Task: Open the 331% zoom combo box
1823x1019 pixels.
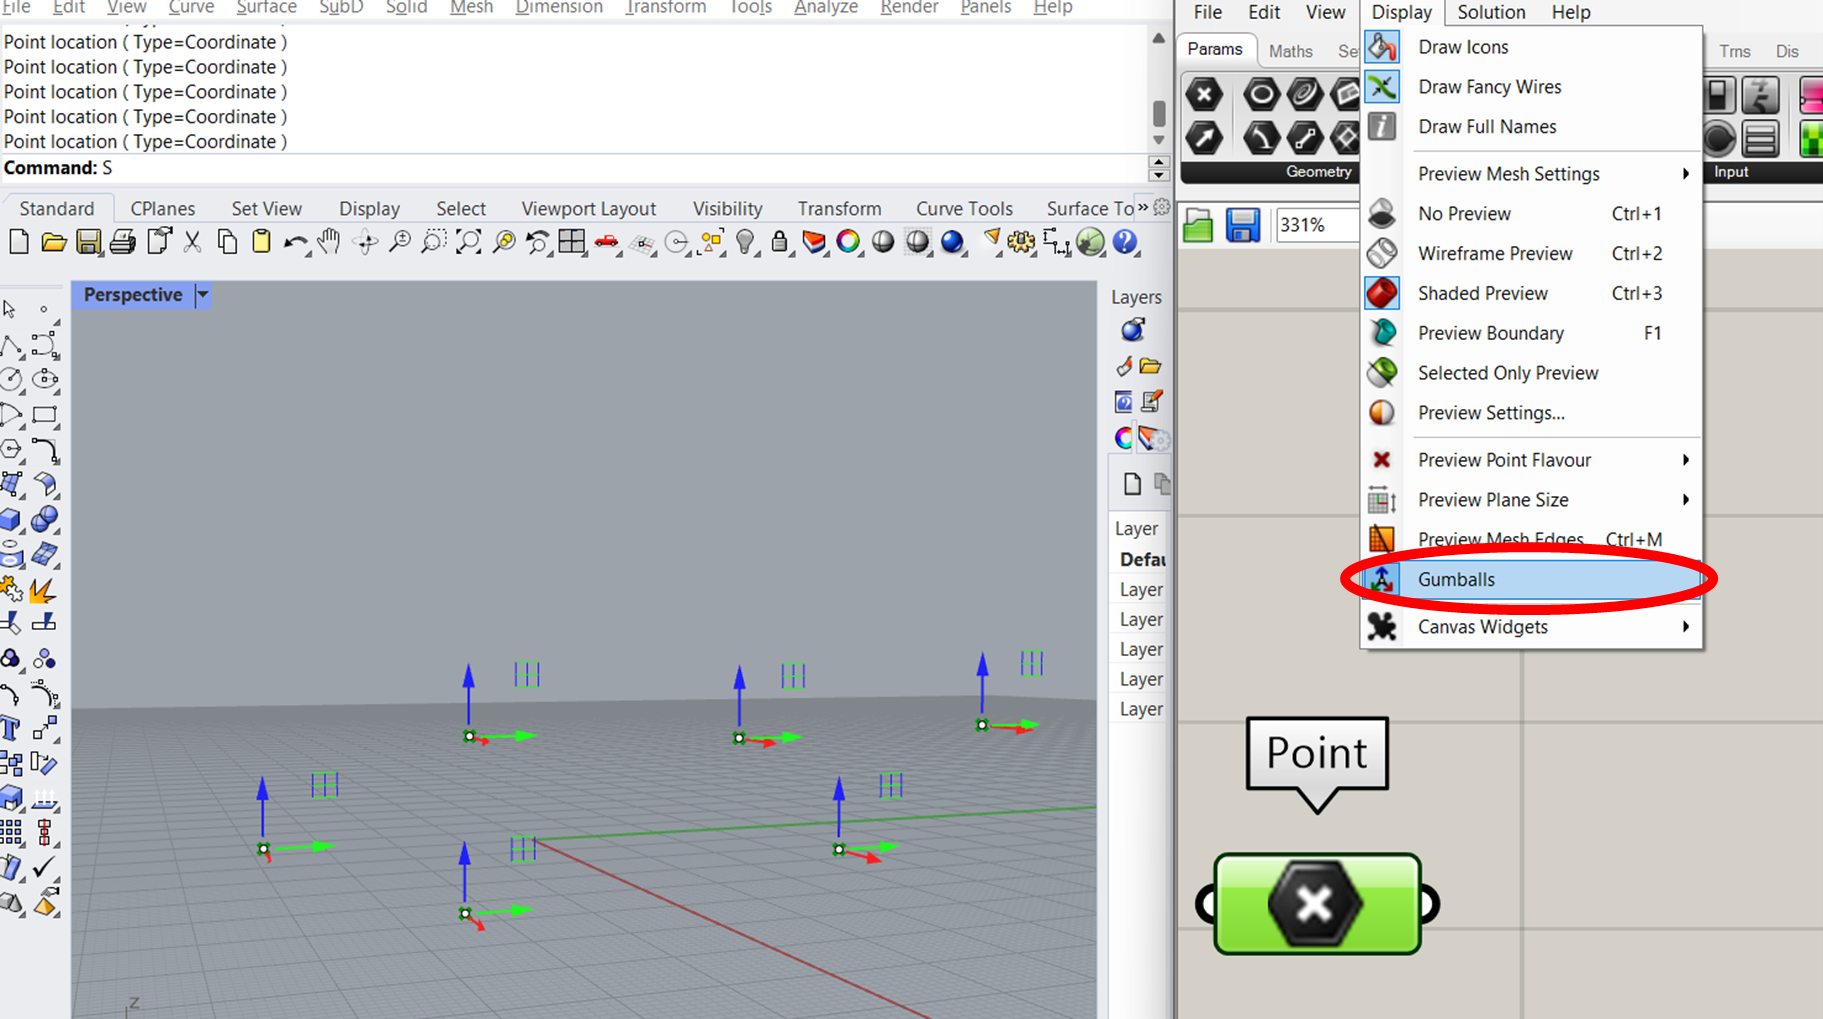Action: pos(1316,225)
